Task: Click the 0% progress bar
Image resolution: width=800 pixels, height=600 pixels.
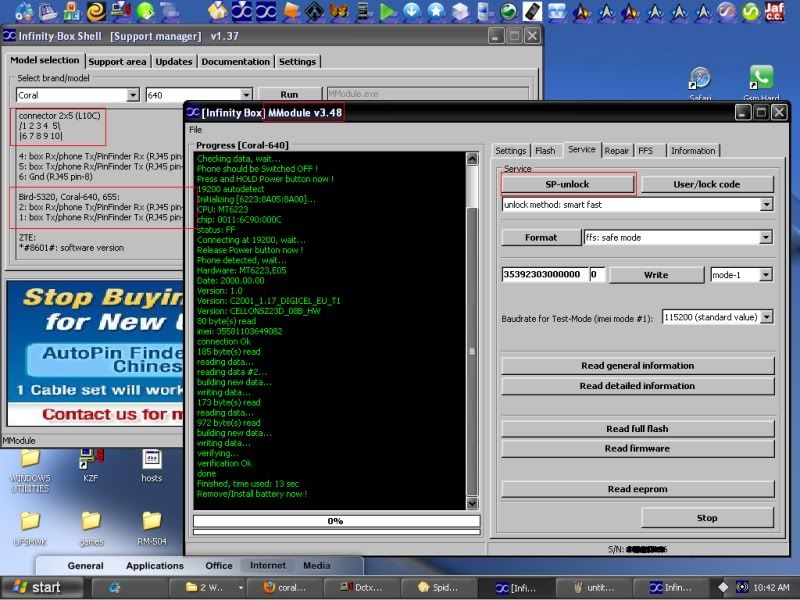Action: click(336, 521)
